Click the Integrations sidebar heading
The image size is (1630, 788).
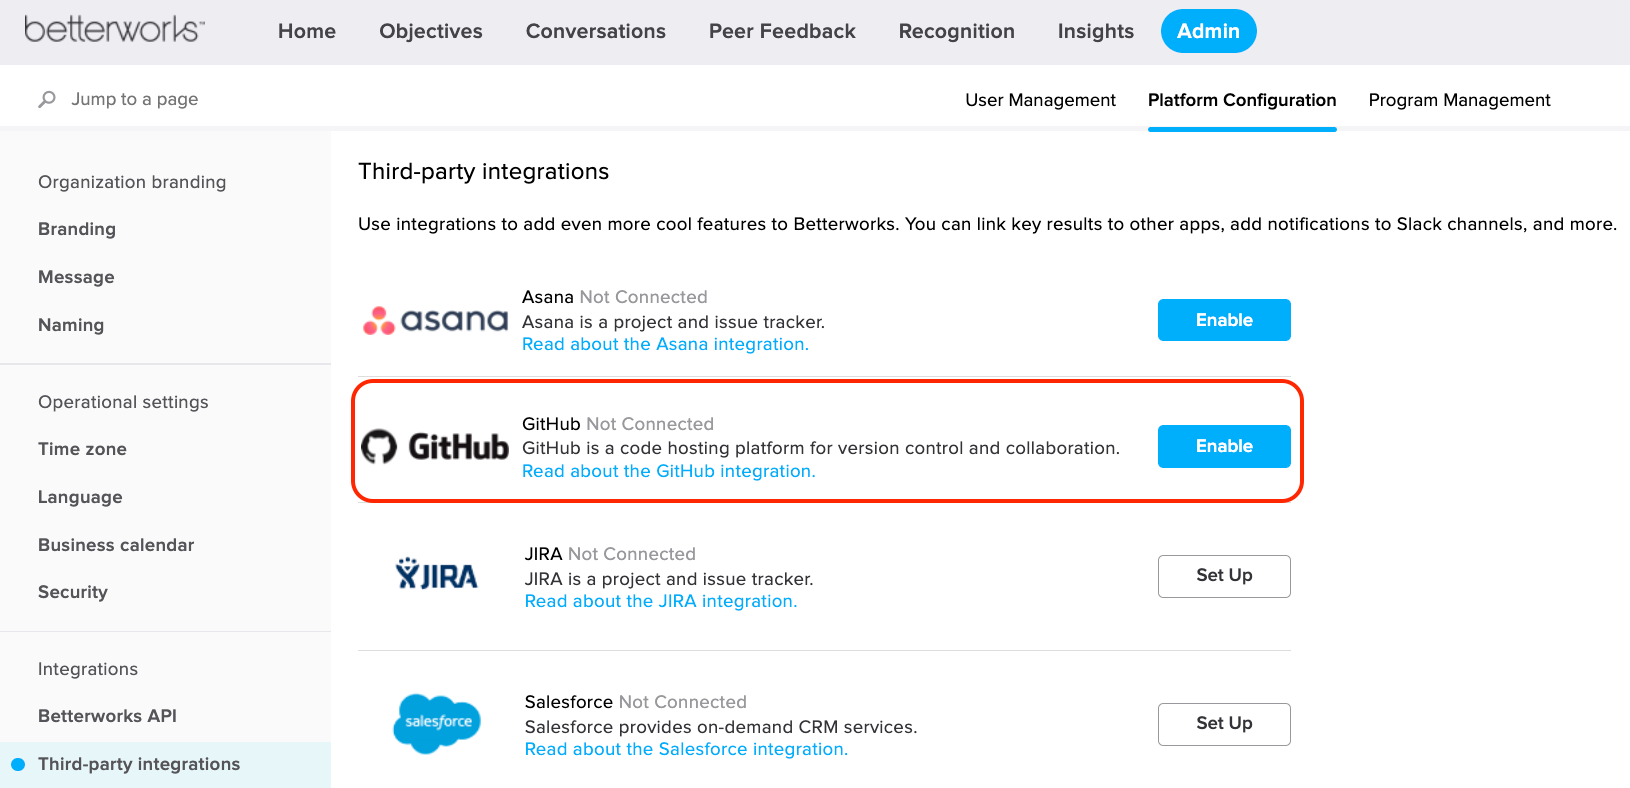point(88,669)
